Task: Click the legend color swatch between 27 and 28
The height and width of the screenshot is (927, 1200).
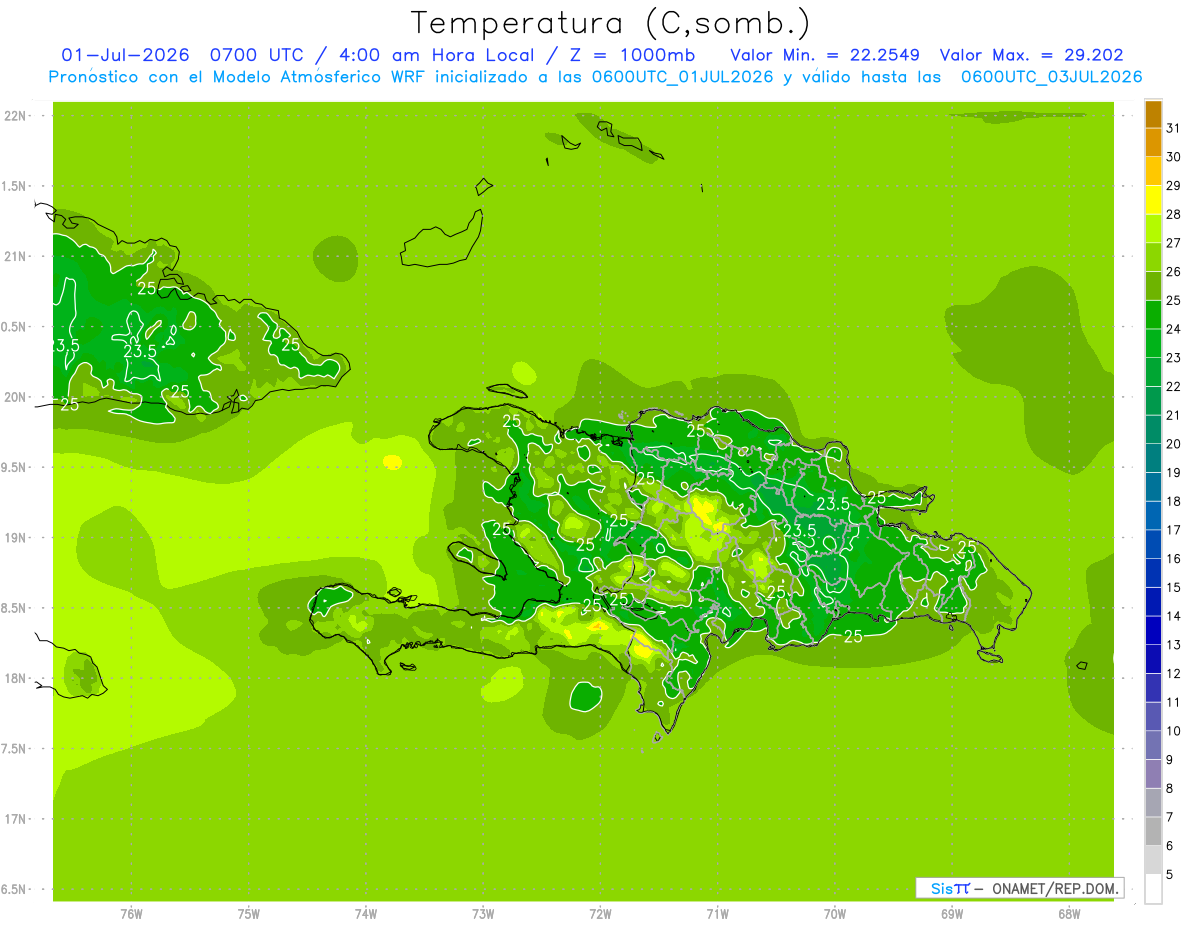Action: (1153, 229)
